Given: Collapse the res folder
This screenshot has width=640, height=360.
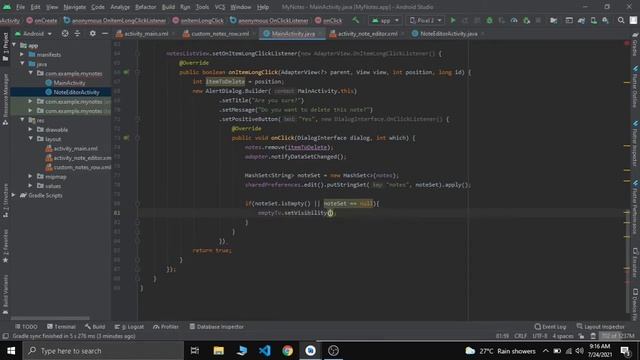Looking at the screenshot, I should (x=22, y=120).
